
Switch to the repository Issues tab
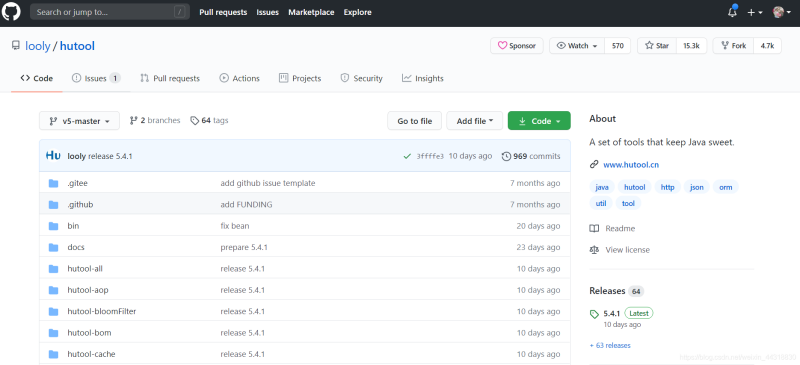coord(96,78)
